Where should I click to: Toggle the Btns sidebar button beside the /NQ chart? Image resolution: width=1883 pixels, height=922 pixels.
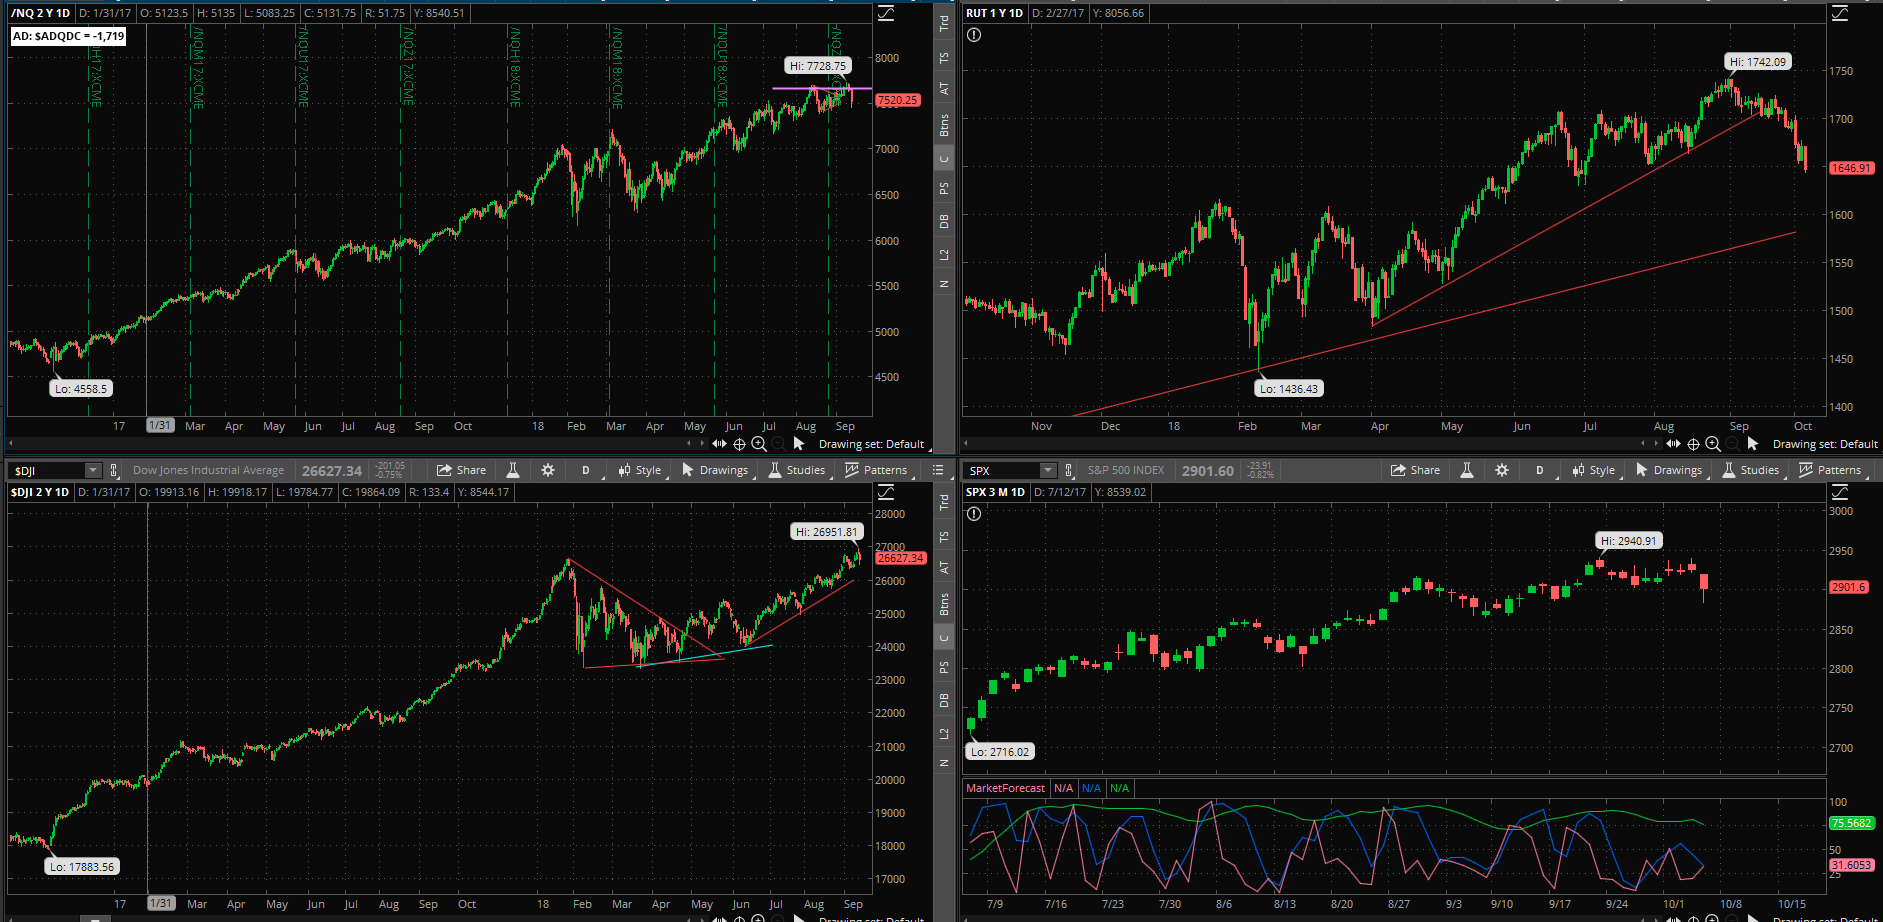[x=944, y=125]
